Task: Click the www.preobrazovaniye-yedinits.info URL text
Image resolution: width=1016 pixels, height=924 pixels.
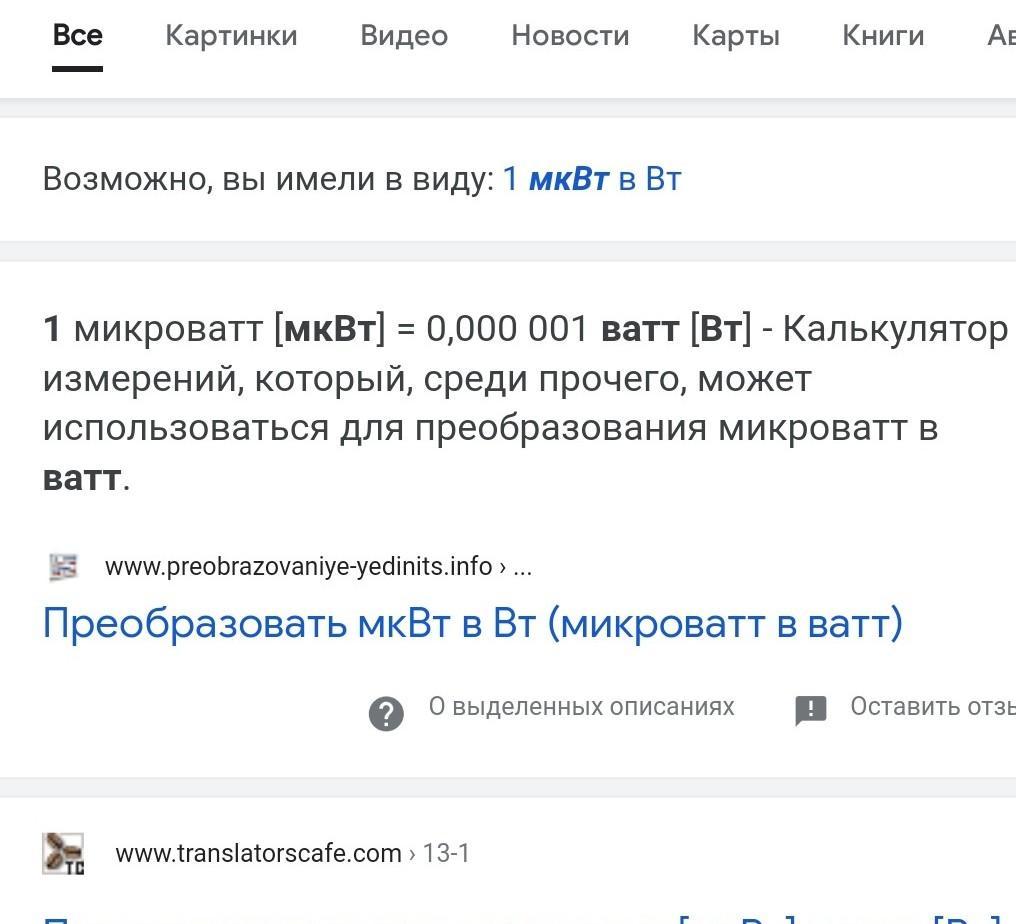Action: pos(298,567)
